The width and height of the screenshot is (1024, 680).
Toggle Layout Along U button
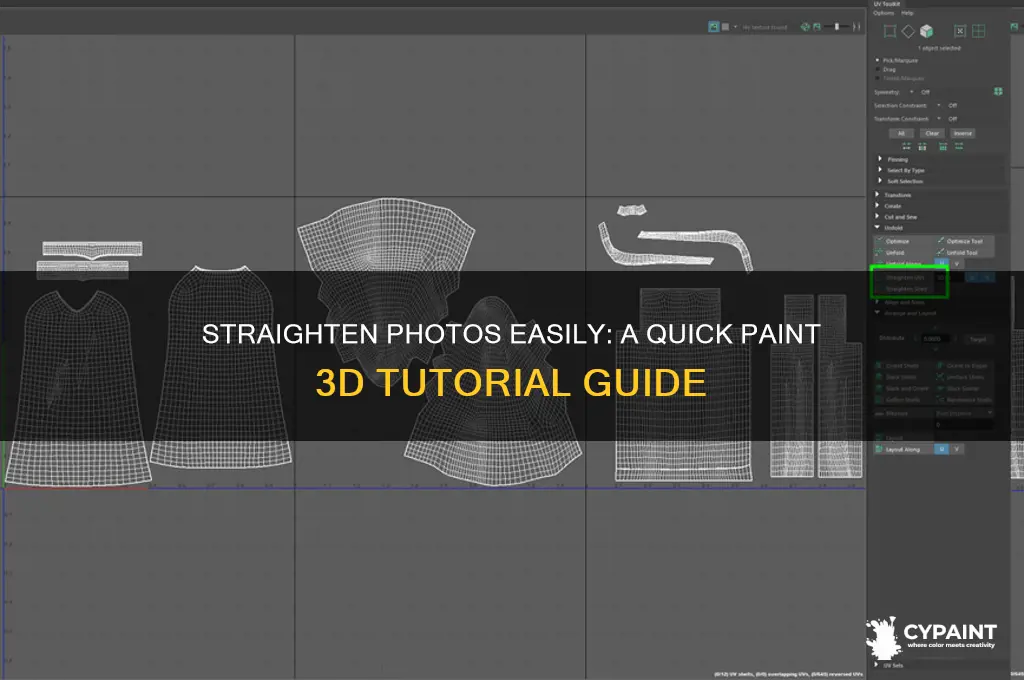coord(941,449)
